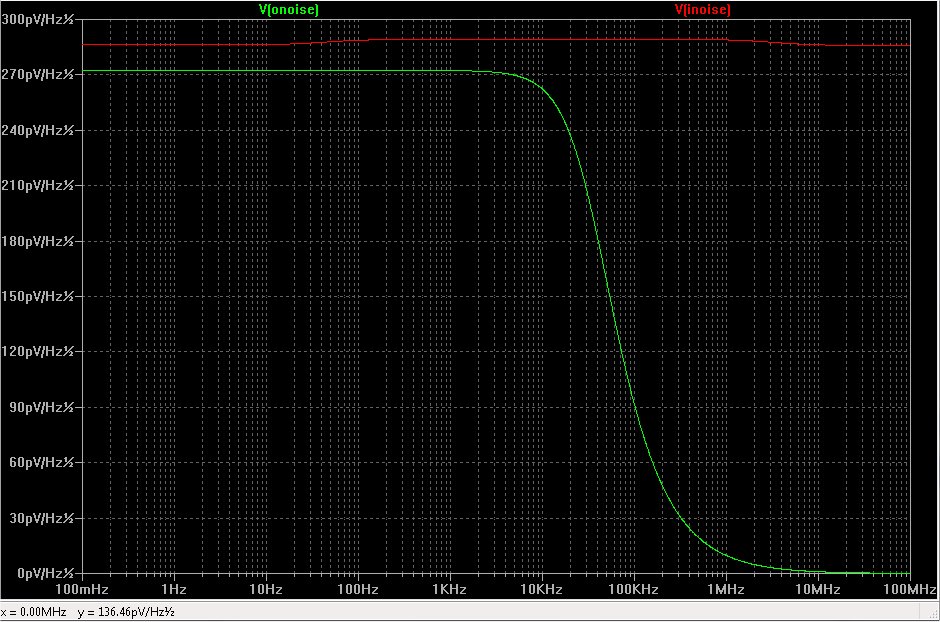The width and height of the screenshot is (940, 622).
Task: Click the 60pV/Hz½ y-axis label
Action: point(41,462)
